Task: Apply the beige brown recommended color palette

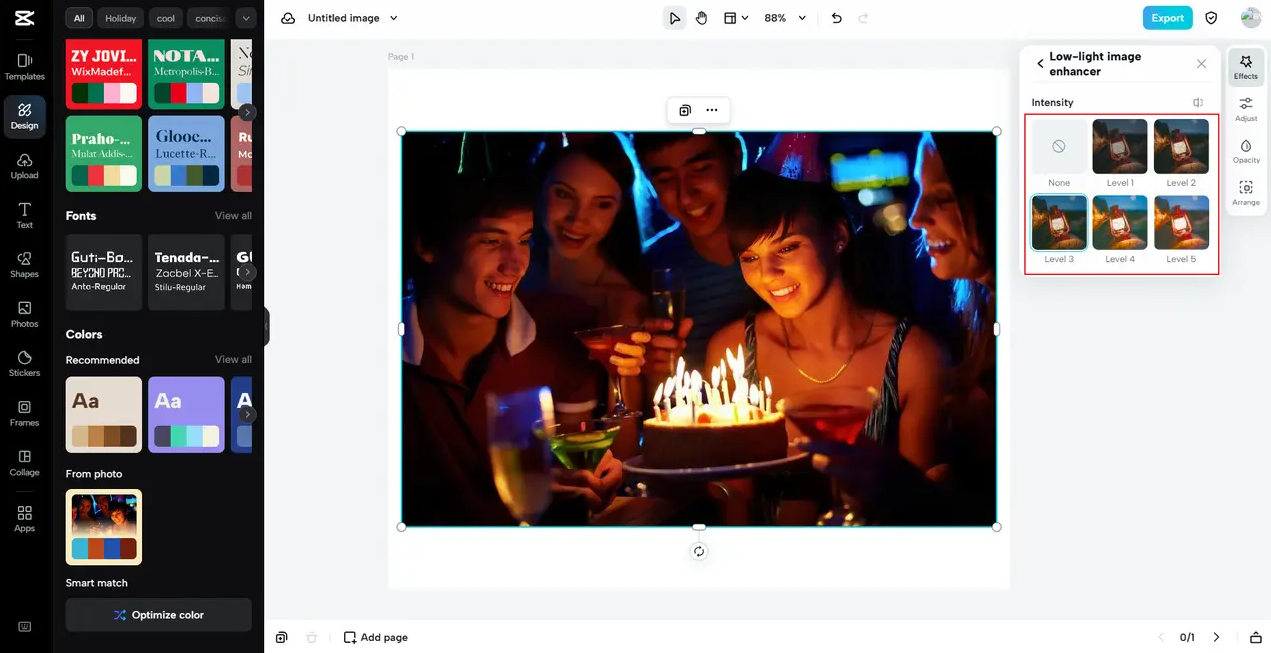Action: point(104,414)
